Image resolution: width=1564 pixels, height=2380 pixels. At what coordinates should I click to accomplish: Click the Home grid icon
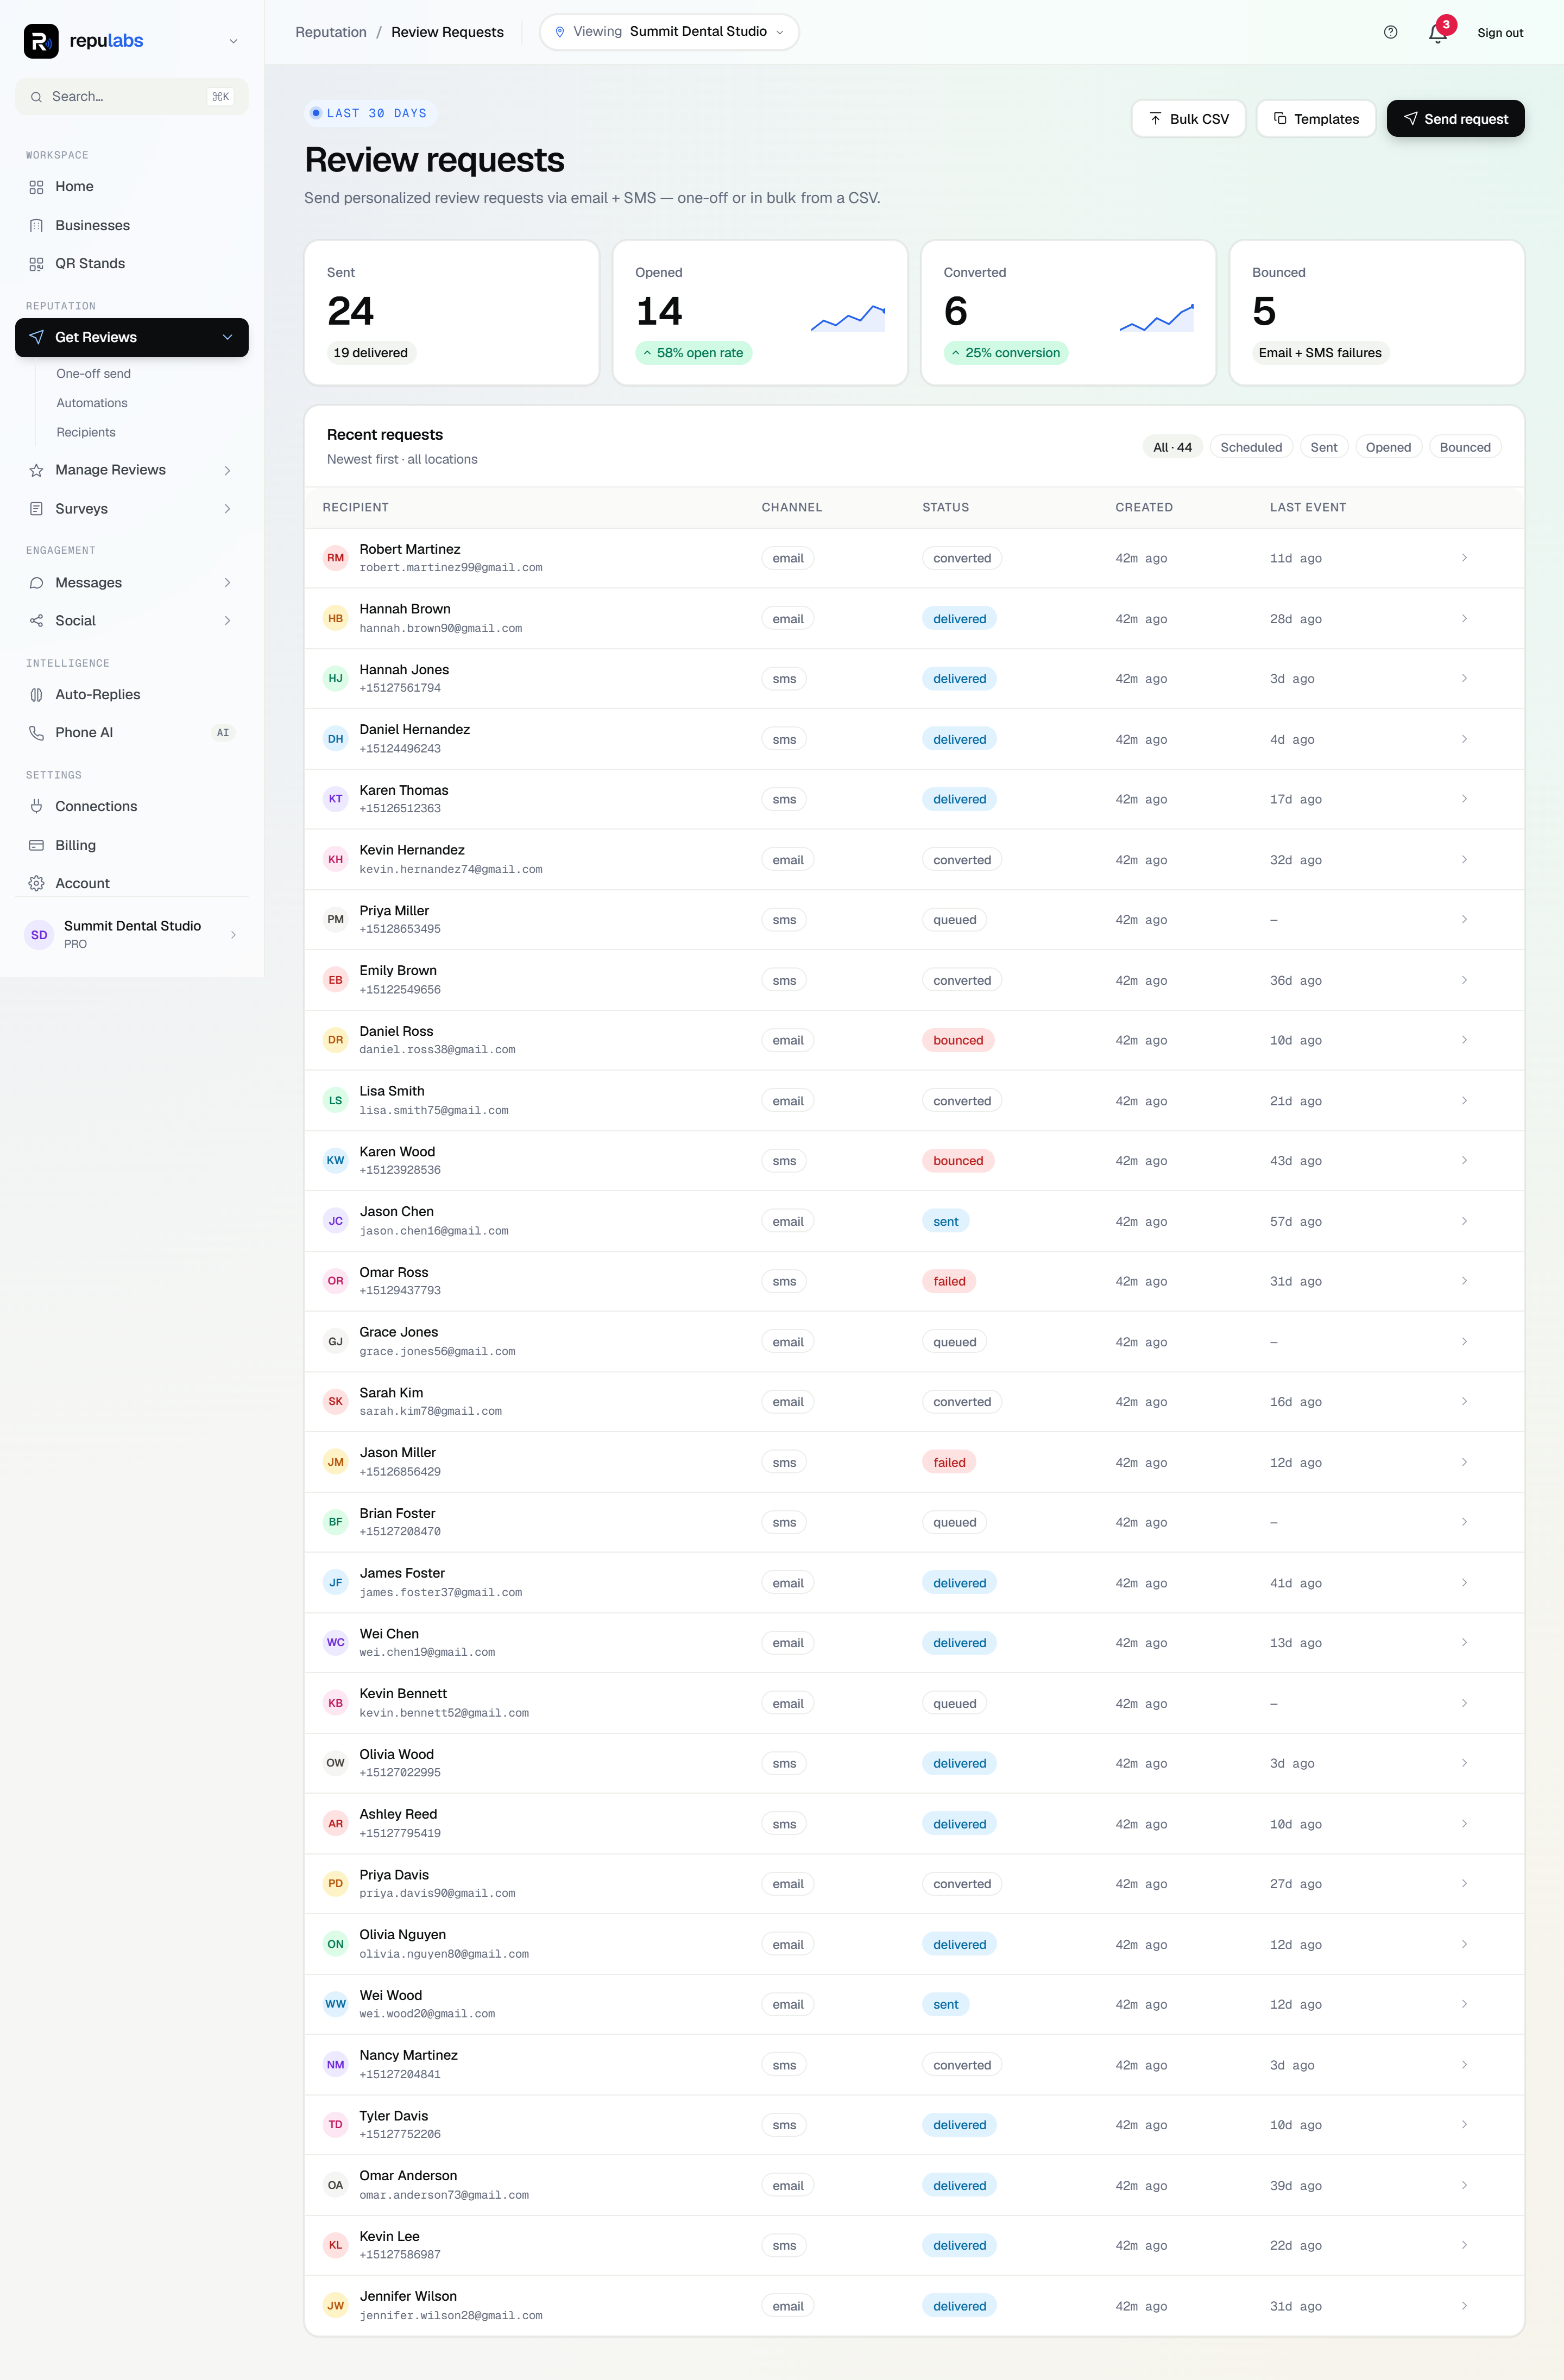click(36, 187)
